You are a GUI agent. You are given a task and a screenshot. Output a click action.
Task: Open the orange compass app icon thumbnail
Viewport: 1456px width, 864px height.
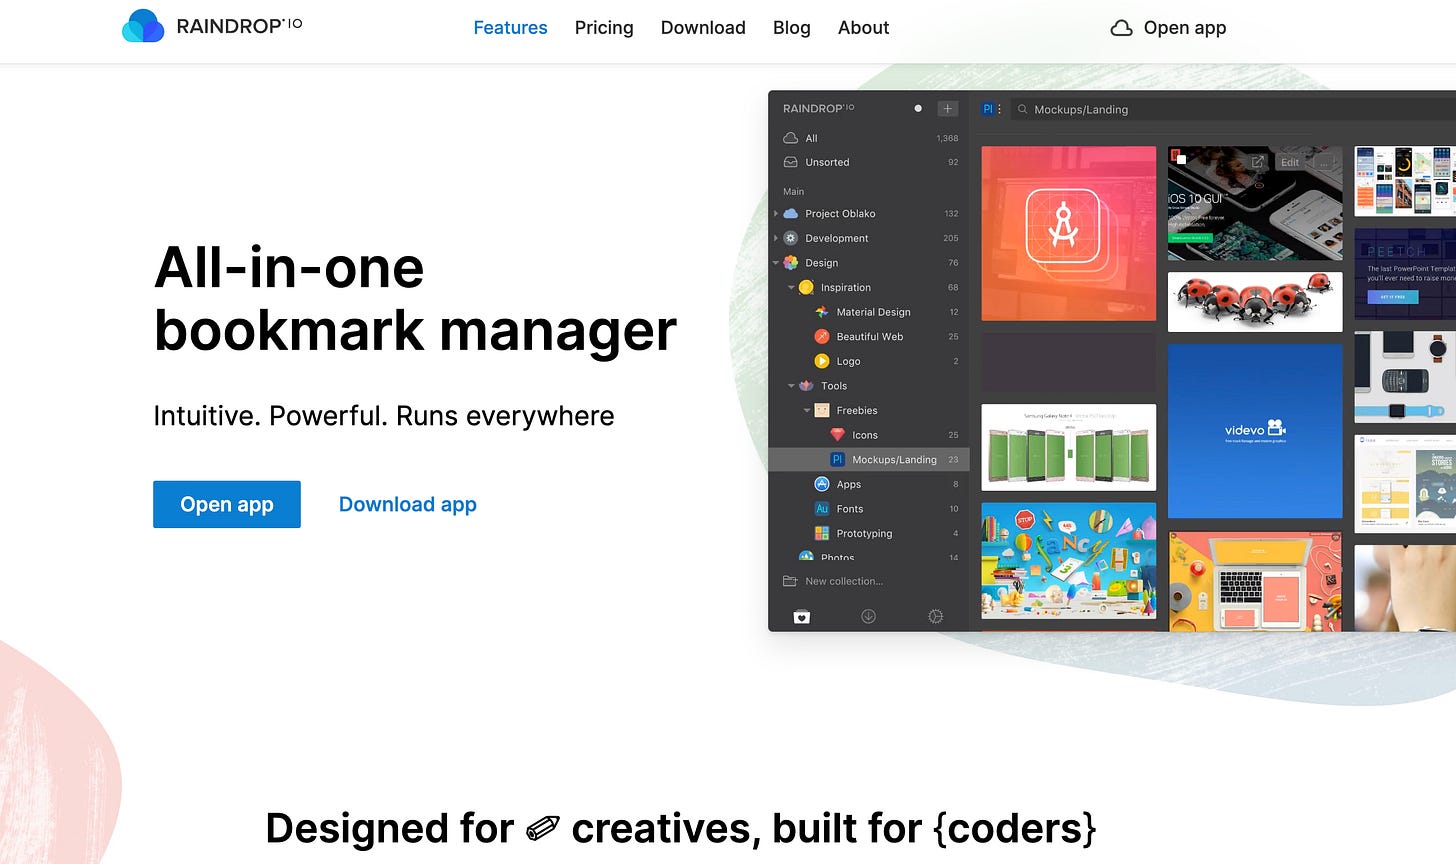tap(1069, 233)
